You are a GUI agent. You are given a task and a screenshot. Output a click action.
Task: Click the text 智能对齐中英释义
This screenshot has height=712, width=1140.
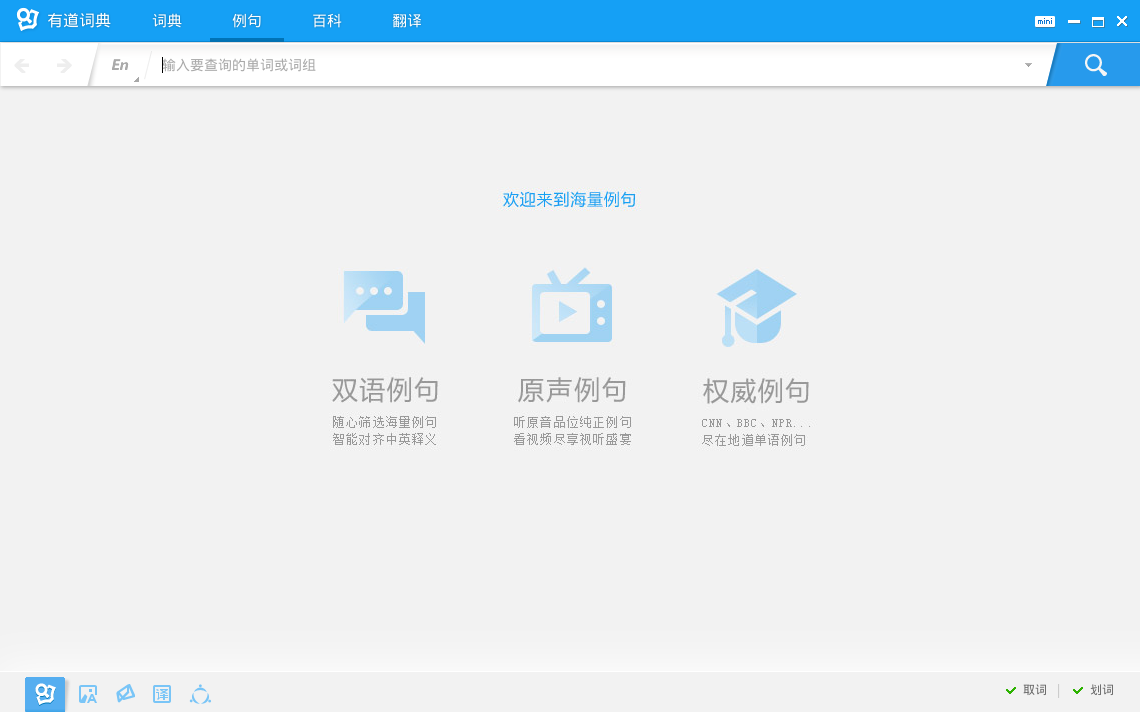385,439
